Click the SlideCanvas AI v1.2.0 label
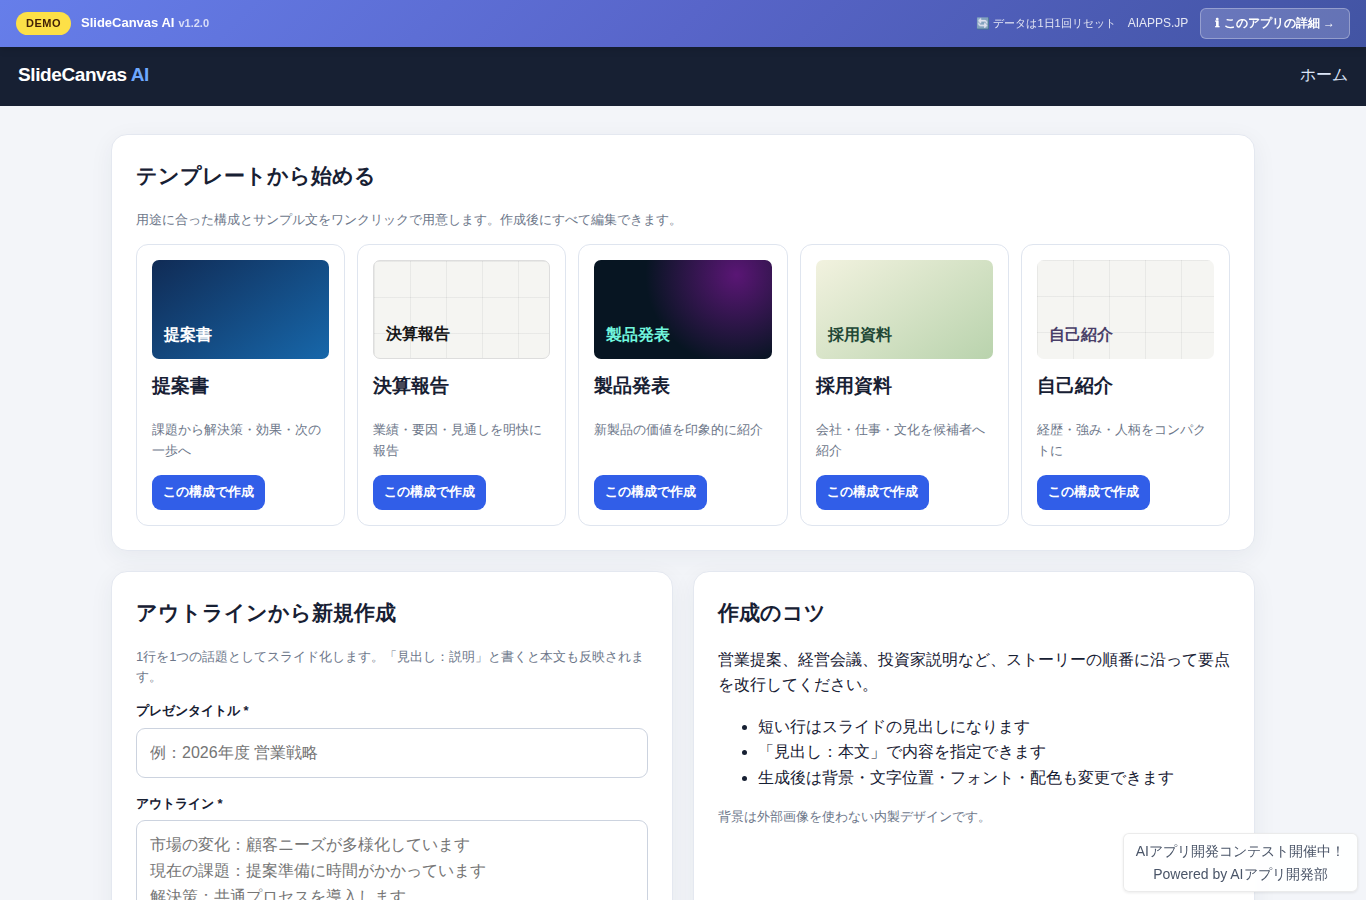 click(145, 23)
